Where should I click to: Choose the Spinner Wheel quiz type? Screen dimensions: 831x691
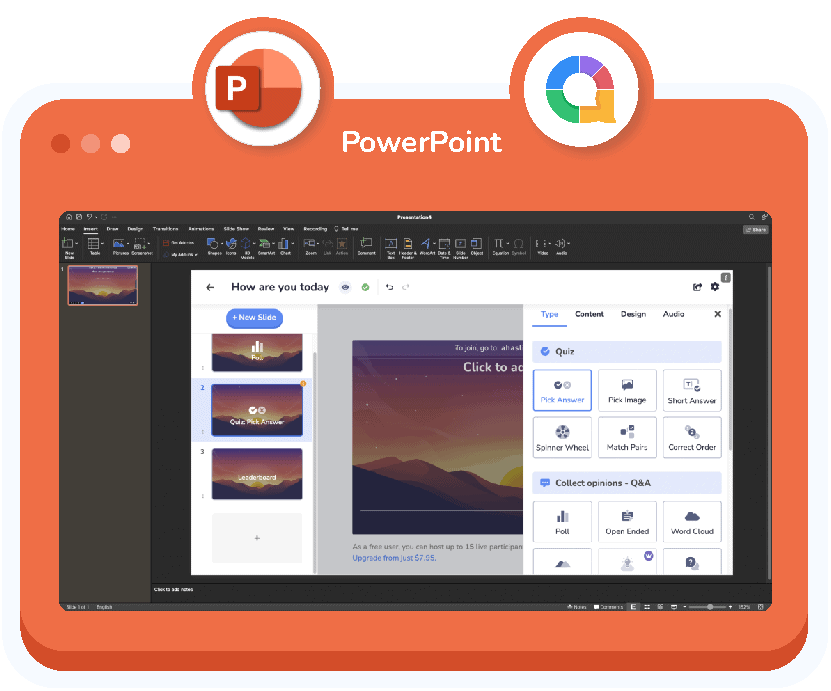point(562,437)
